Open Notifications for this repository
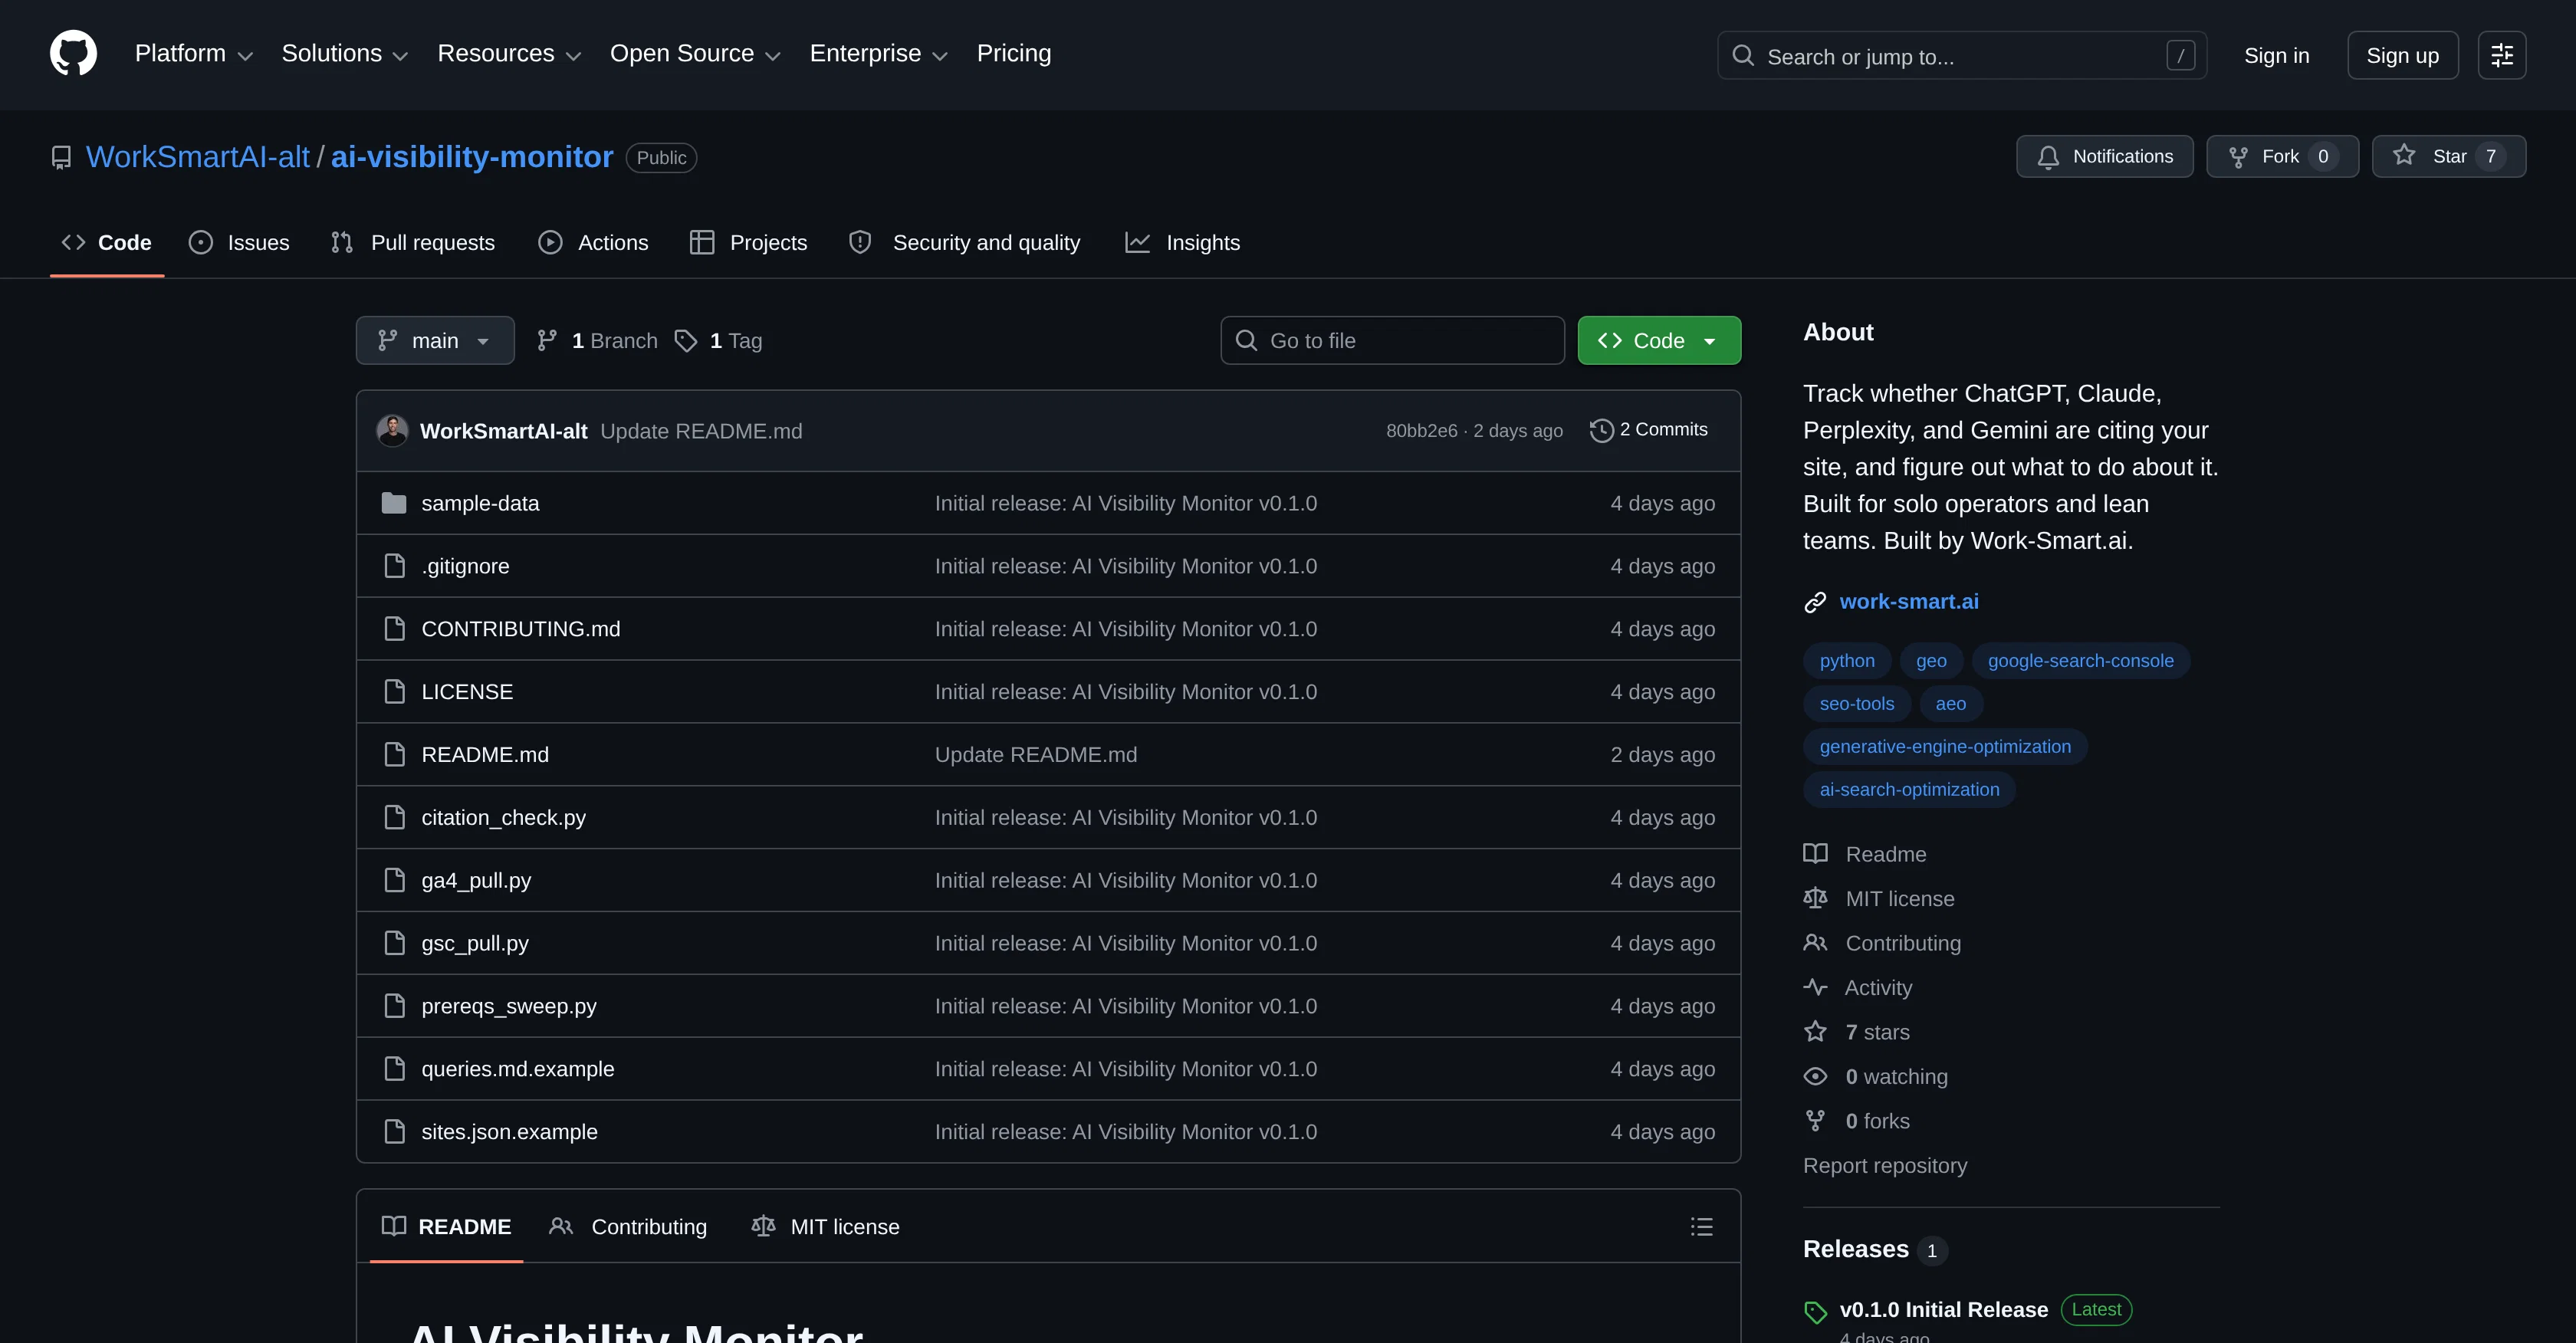This screenshot has width=2576, height=1343. pyautogui.click(x=2104, y=156)
